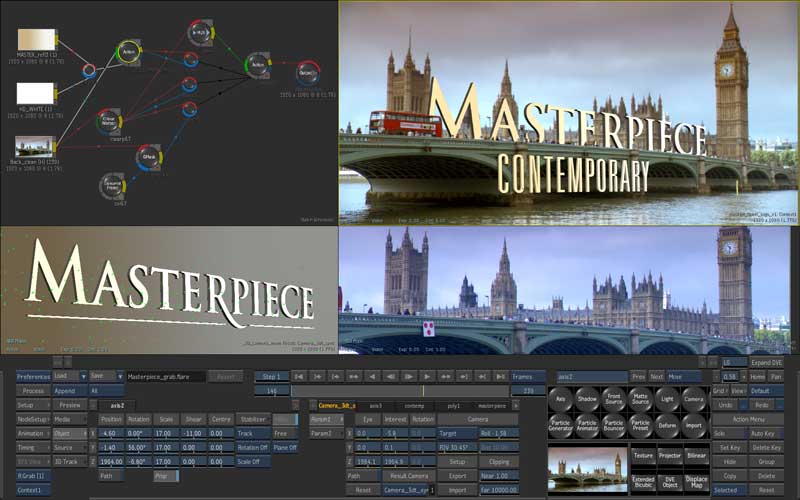Open the Load dropdown arrow
Image resolution: width=800 pixels, height=500 pixels.
pos(83,377)
